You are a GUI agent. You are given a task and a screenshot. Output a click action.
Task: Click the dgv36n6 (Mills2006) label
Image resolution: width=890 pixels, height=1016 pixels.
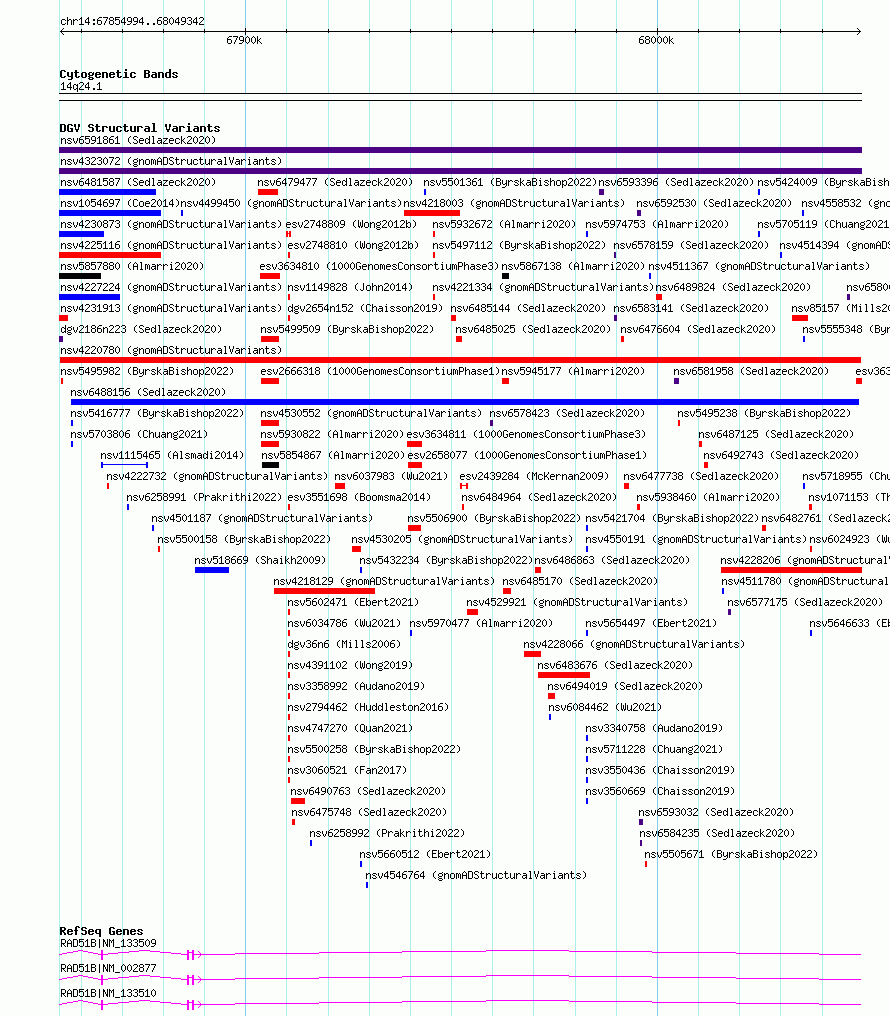coord(344,645)
